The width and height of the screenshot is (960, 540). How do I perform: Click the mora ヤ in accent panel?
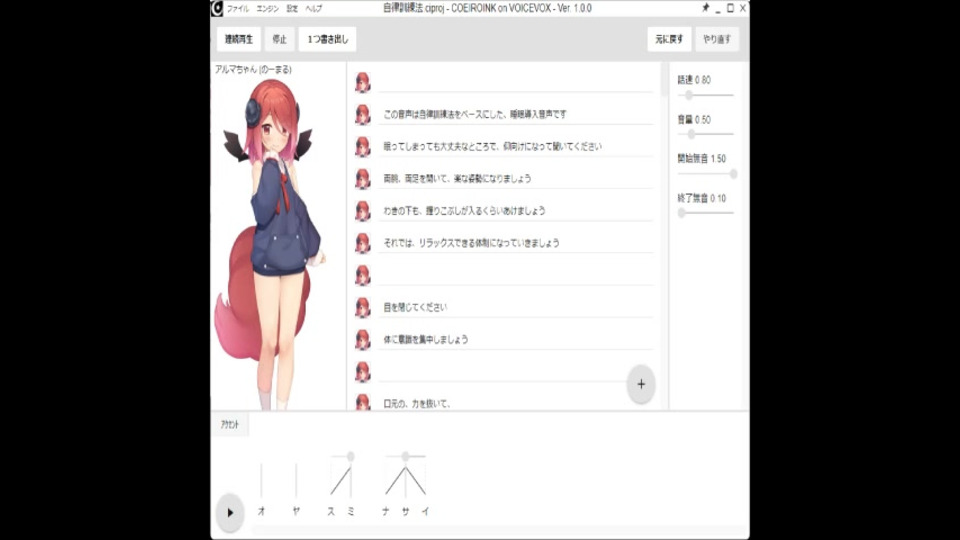(x=296, y=511)
